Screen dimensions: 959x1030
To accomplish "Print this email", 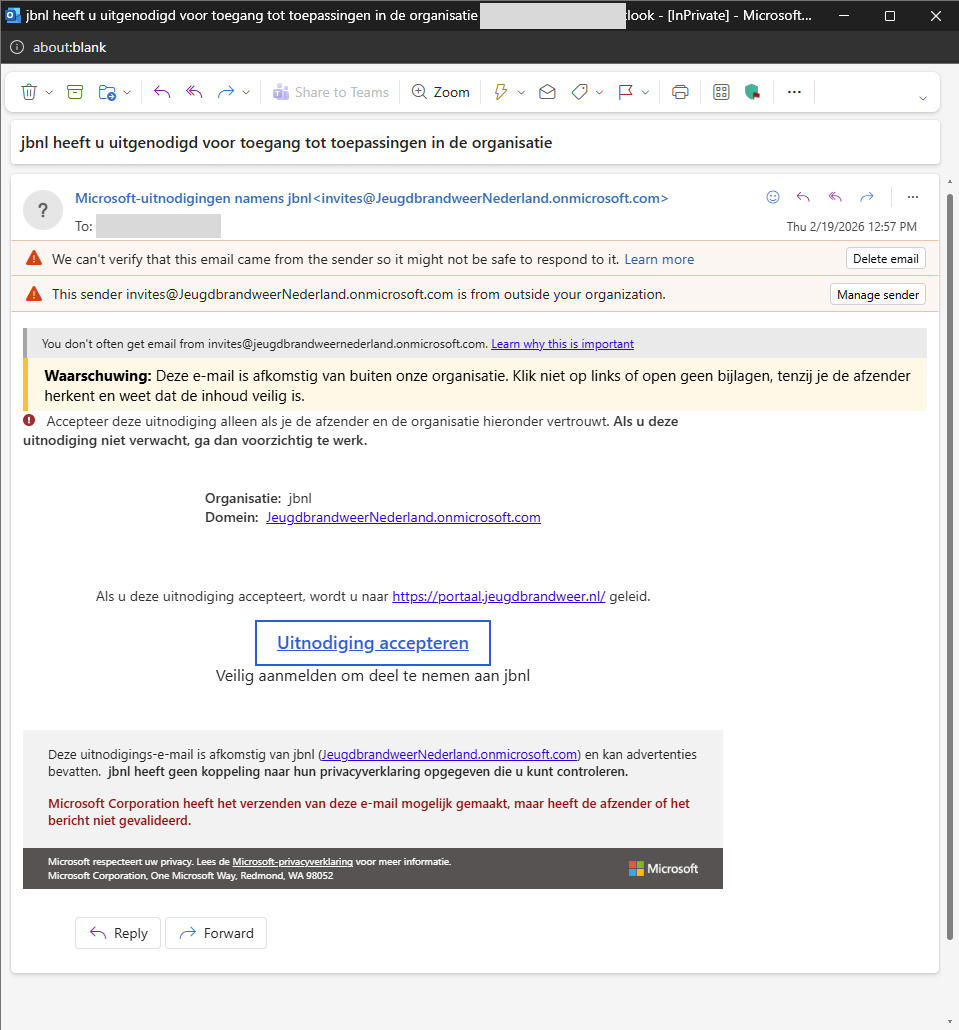I will pyautogui.click(x=680, y=92).
